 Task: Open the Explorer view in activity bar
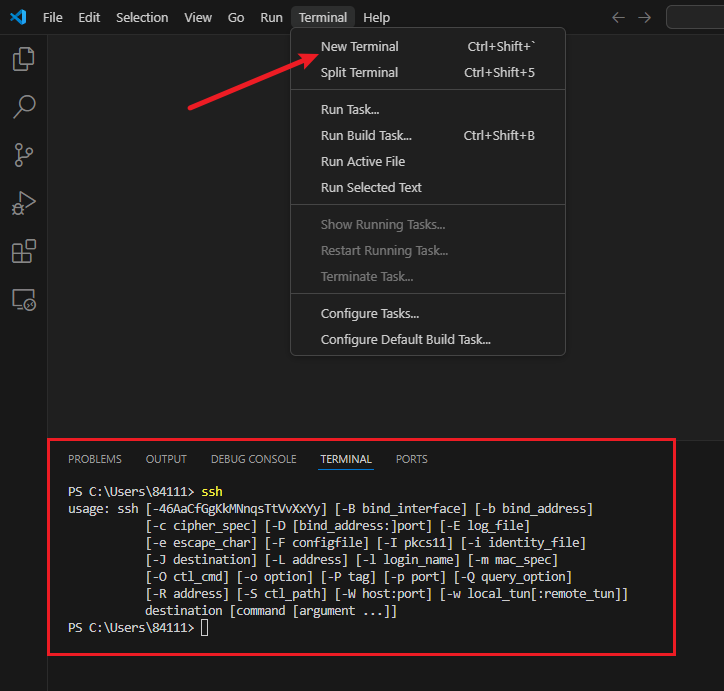[x=23, y=59]
